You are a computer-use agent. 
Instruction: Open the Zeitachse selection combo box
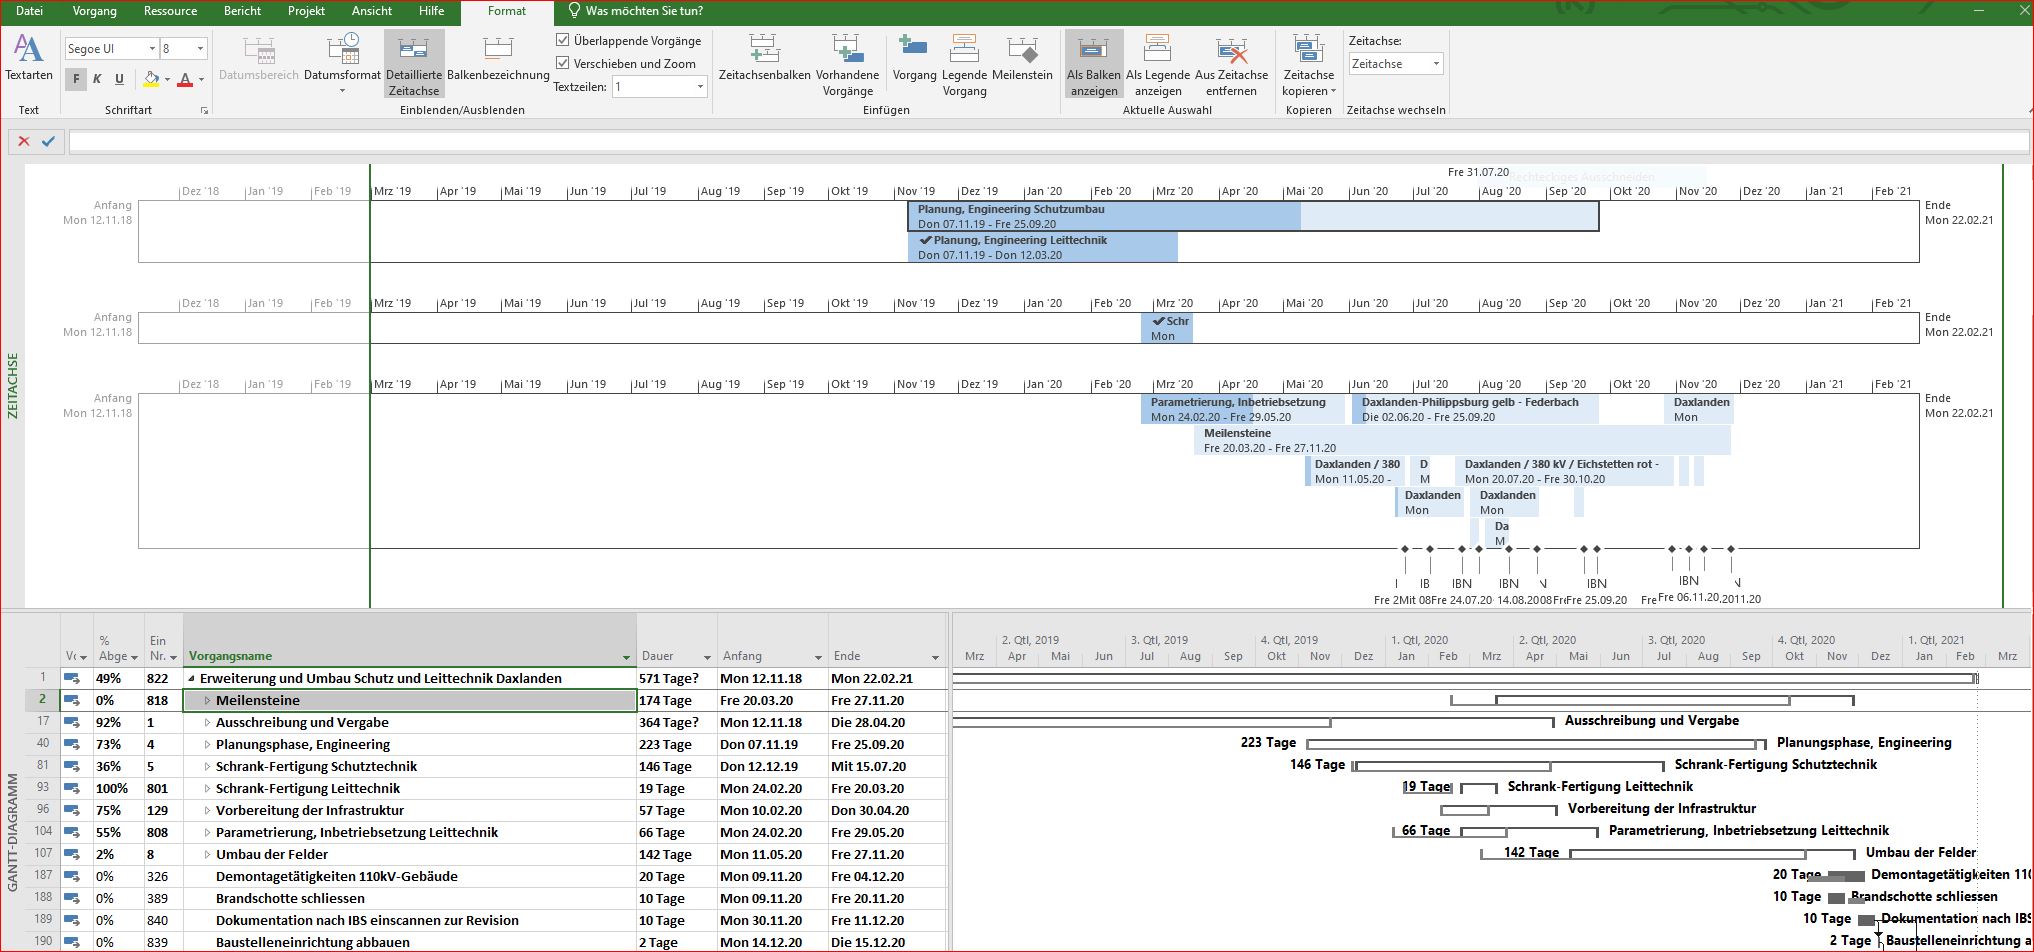tap(1436, 64)
